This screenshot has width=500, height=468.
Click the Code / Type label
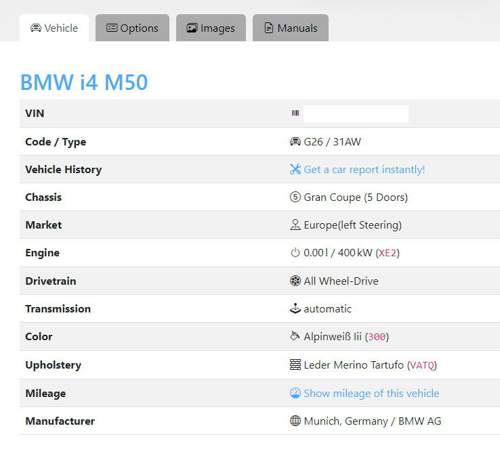pos(56,142)
